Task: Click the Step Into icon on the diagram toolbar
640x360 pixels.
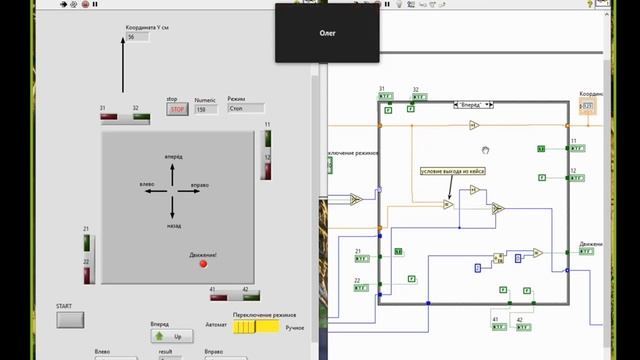Action: coord(423,4)
